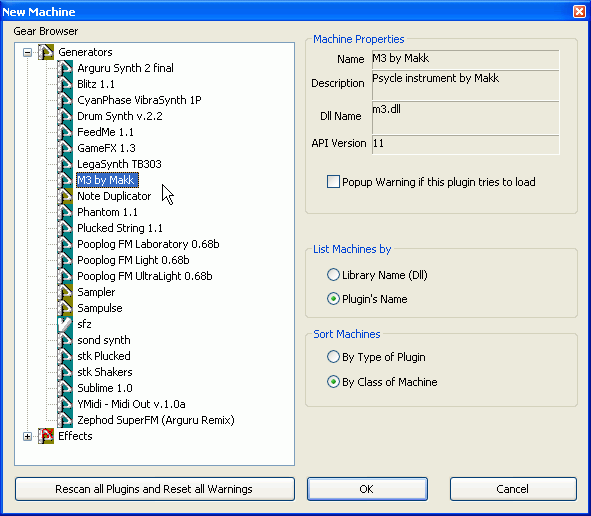Click icon beside Zephod SuperFM (Arguru Remix)

click(65, 420)
